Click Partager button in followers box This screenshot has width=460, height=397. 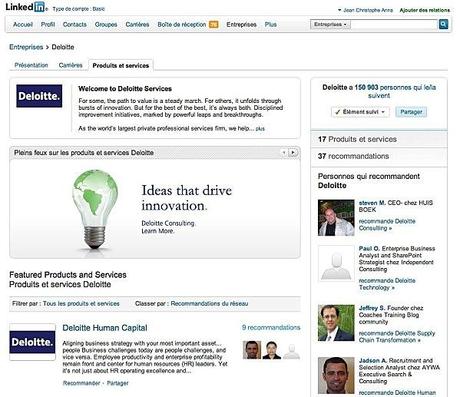pyautogui.click(x=411, y=112)
